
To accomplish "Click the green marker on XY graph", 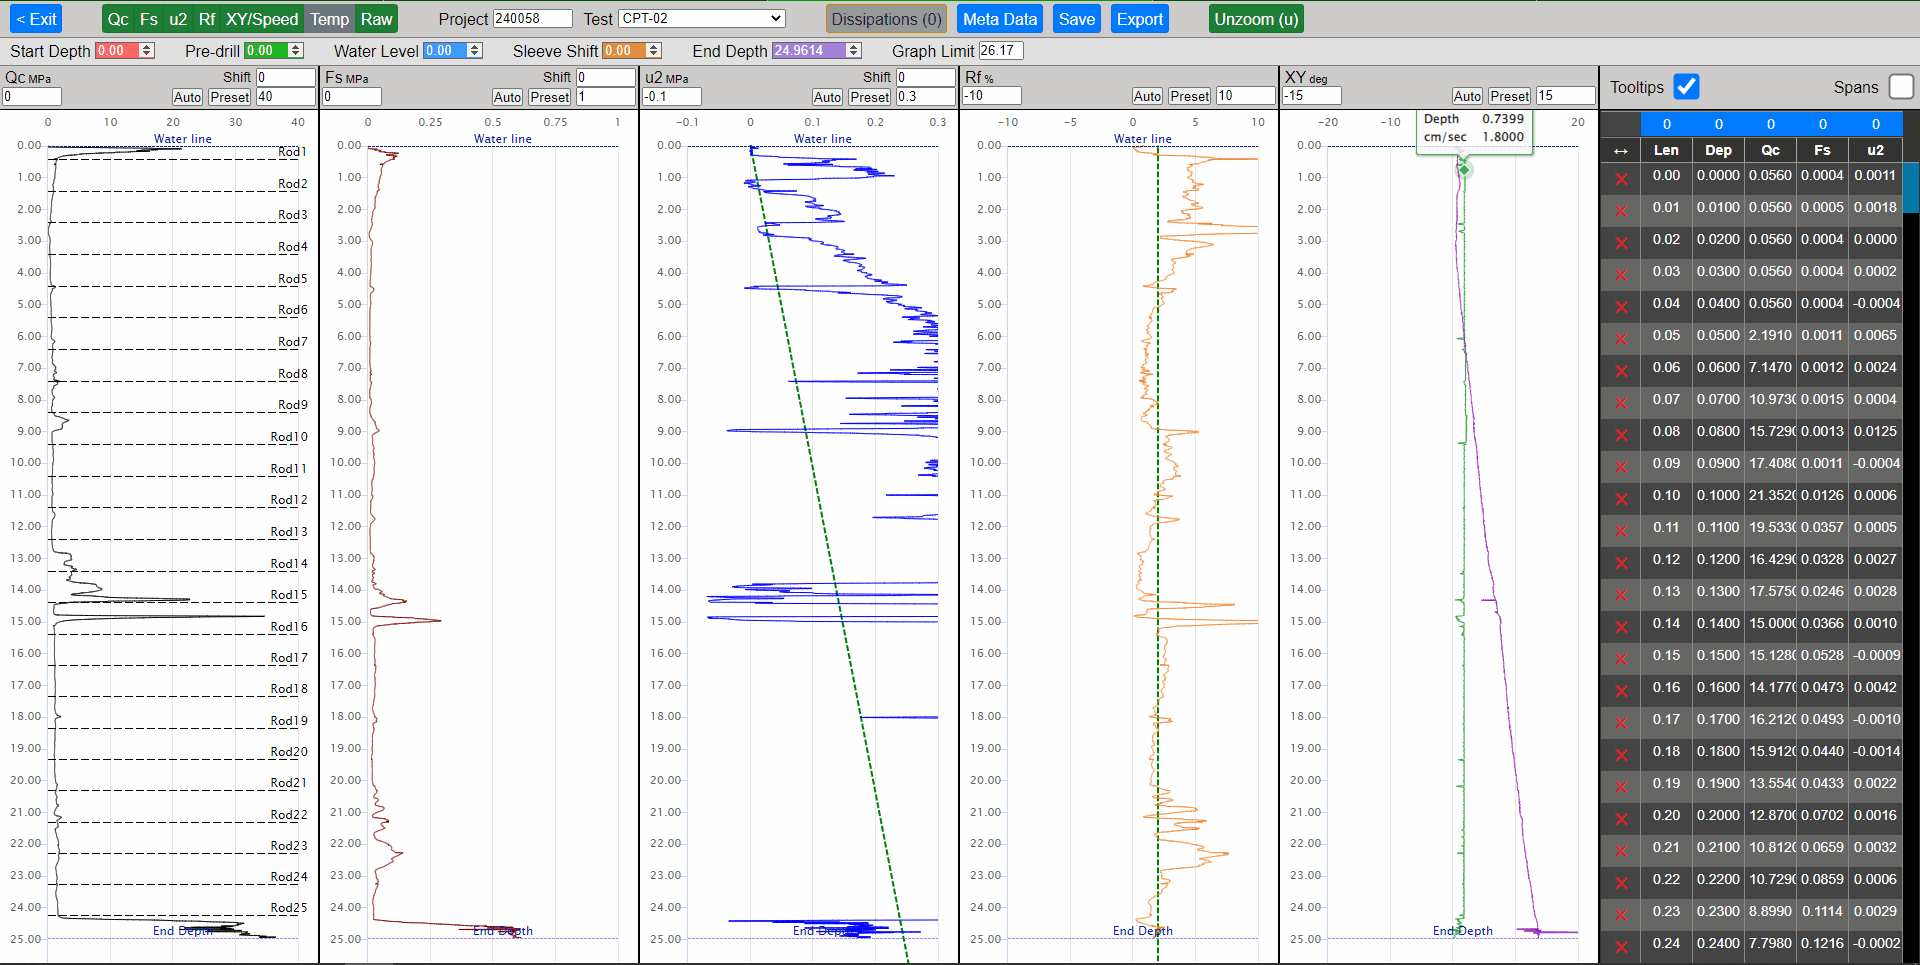I will (1464, 169).
